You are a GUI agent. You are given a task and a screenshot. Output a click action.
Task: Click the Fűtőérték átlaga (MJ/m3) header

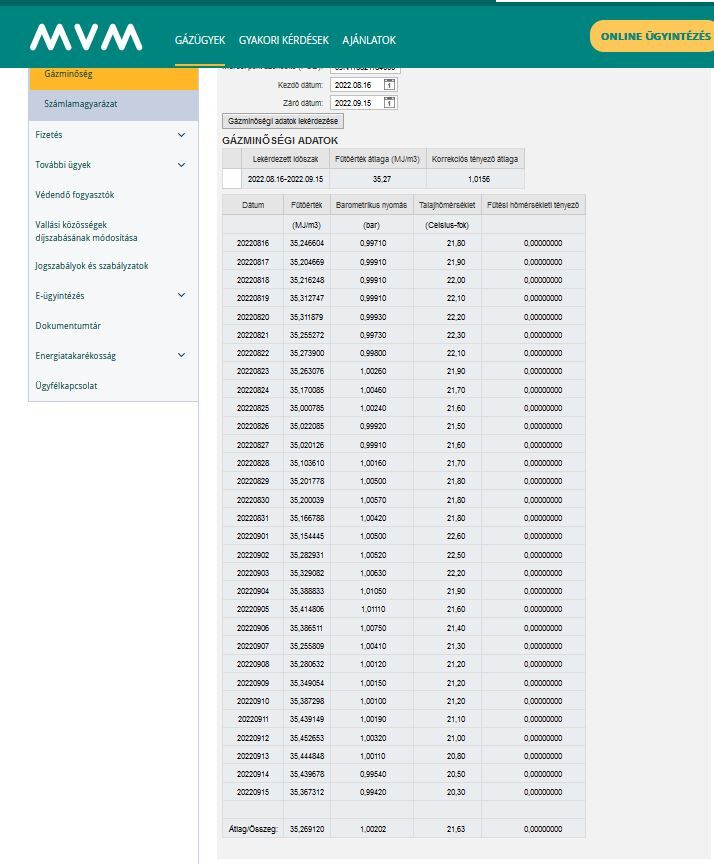pos(377,159)
